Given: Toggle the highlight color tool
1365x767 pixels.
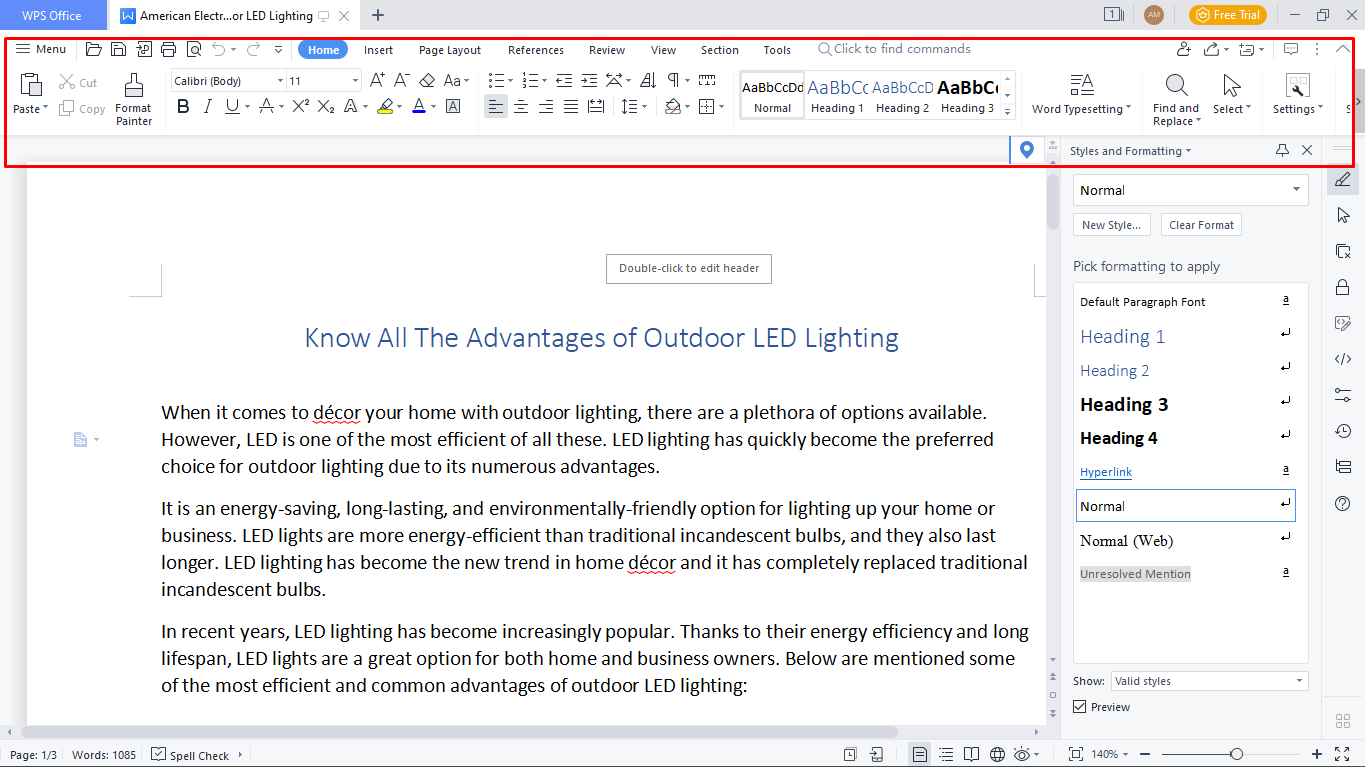Looking at the screenshot, I should (x=385, y=106).
